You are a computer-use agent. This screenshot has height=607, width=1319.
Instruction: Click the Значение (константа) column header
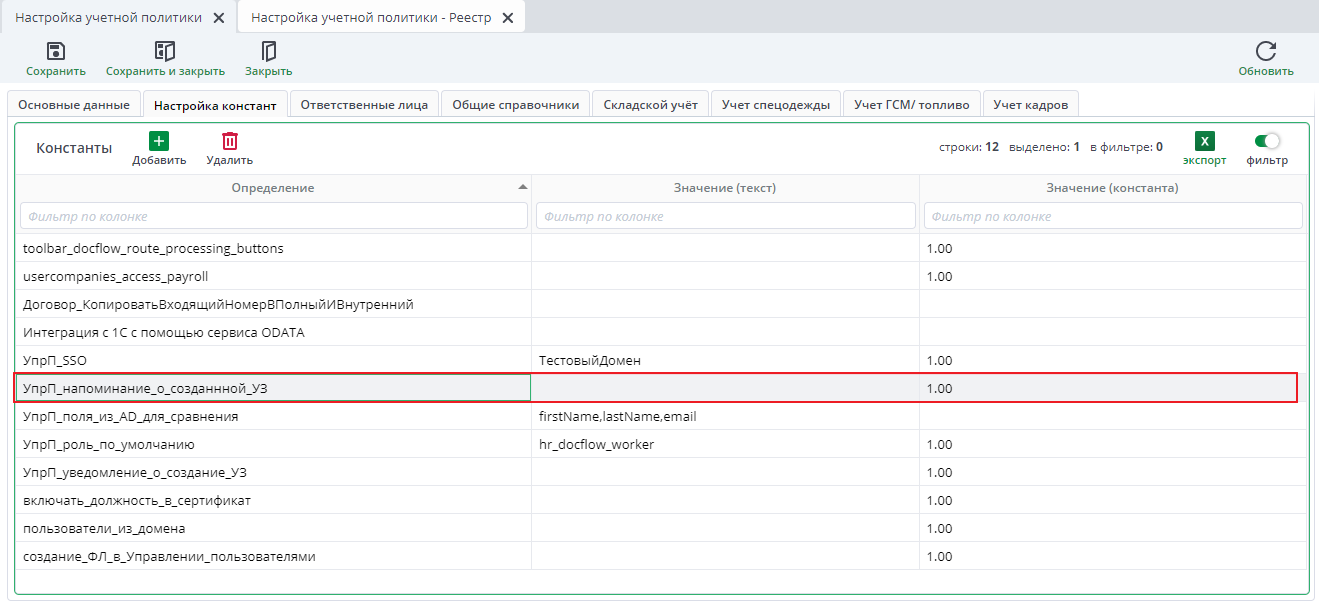point(1112,188)
